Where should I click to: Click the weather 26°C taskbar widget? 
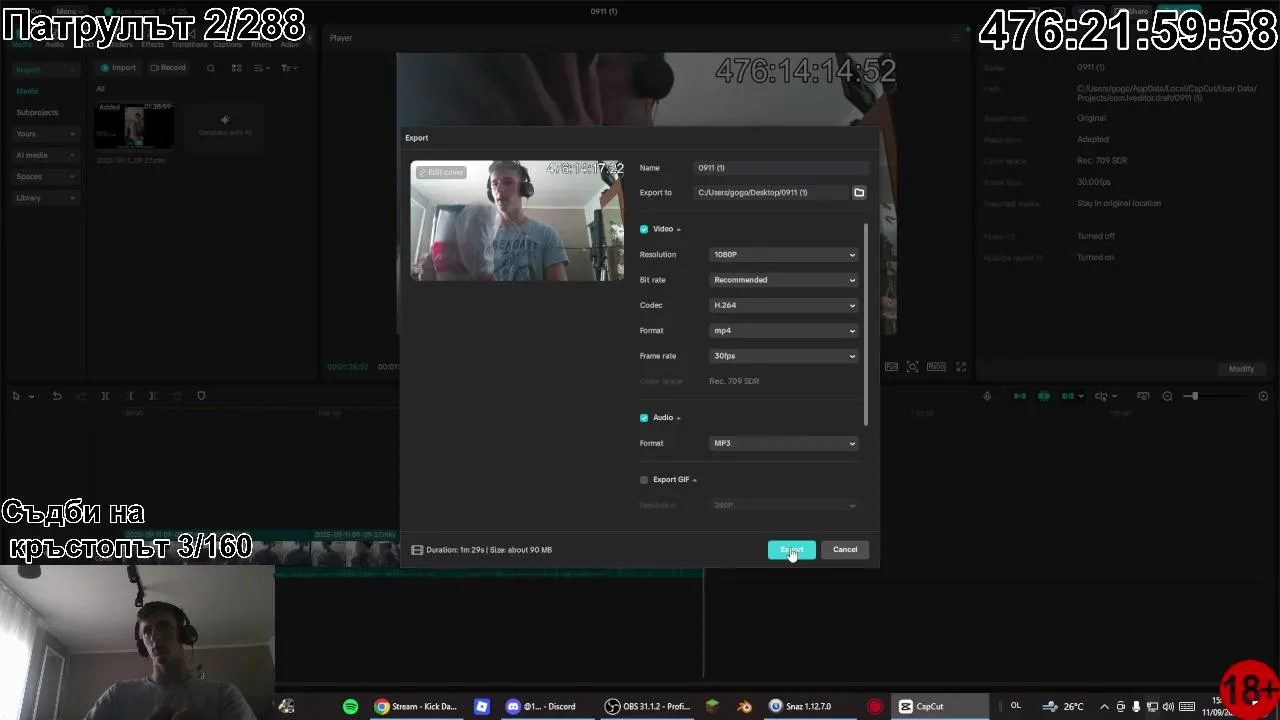[x=1063, y=706]
